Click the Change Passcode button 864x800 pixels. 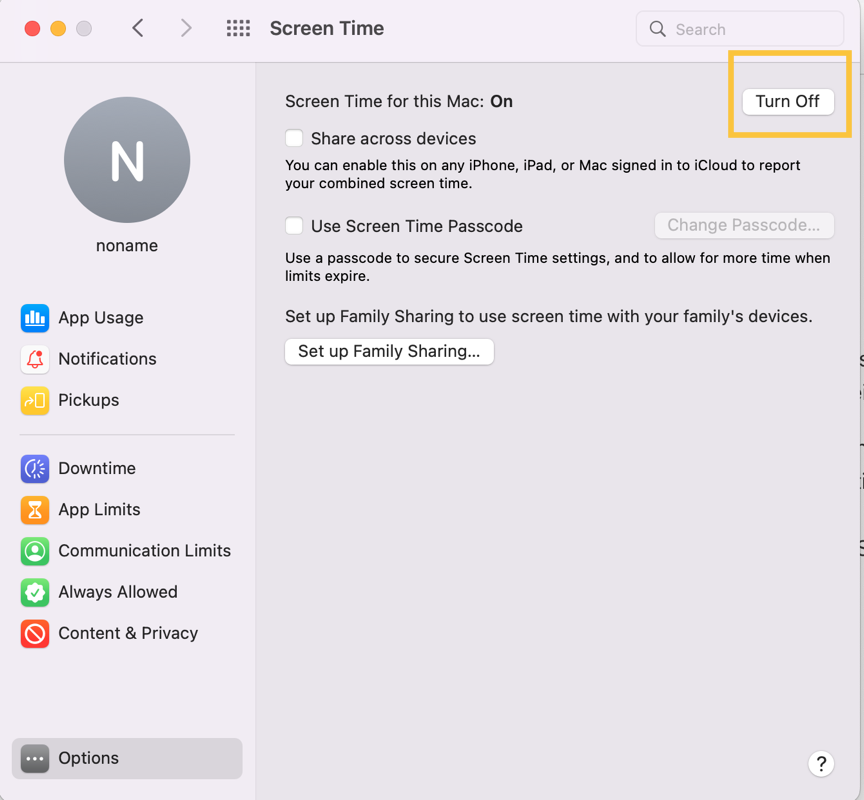click(x=743, y=225)
